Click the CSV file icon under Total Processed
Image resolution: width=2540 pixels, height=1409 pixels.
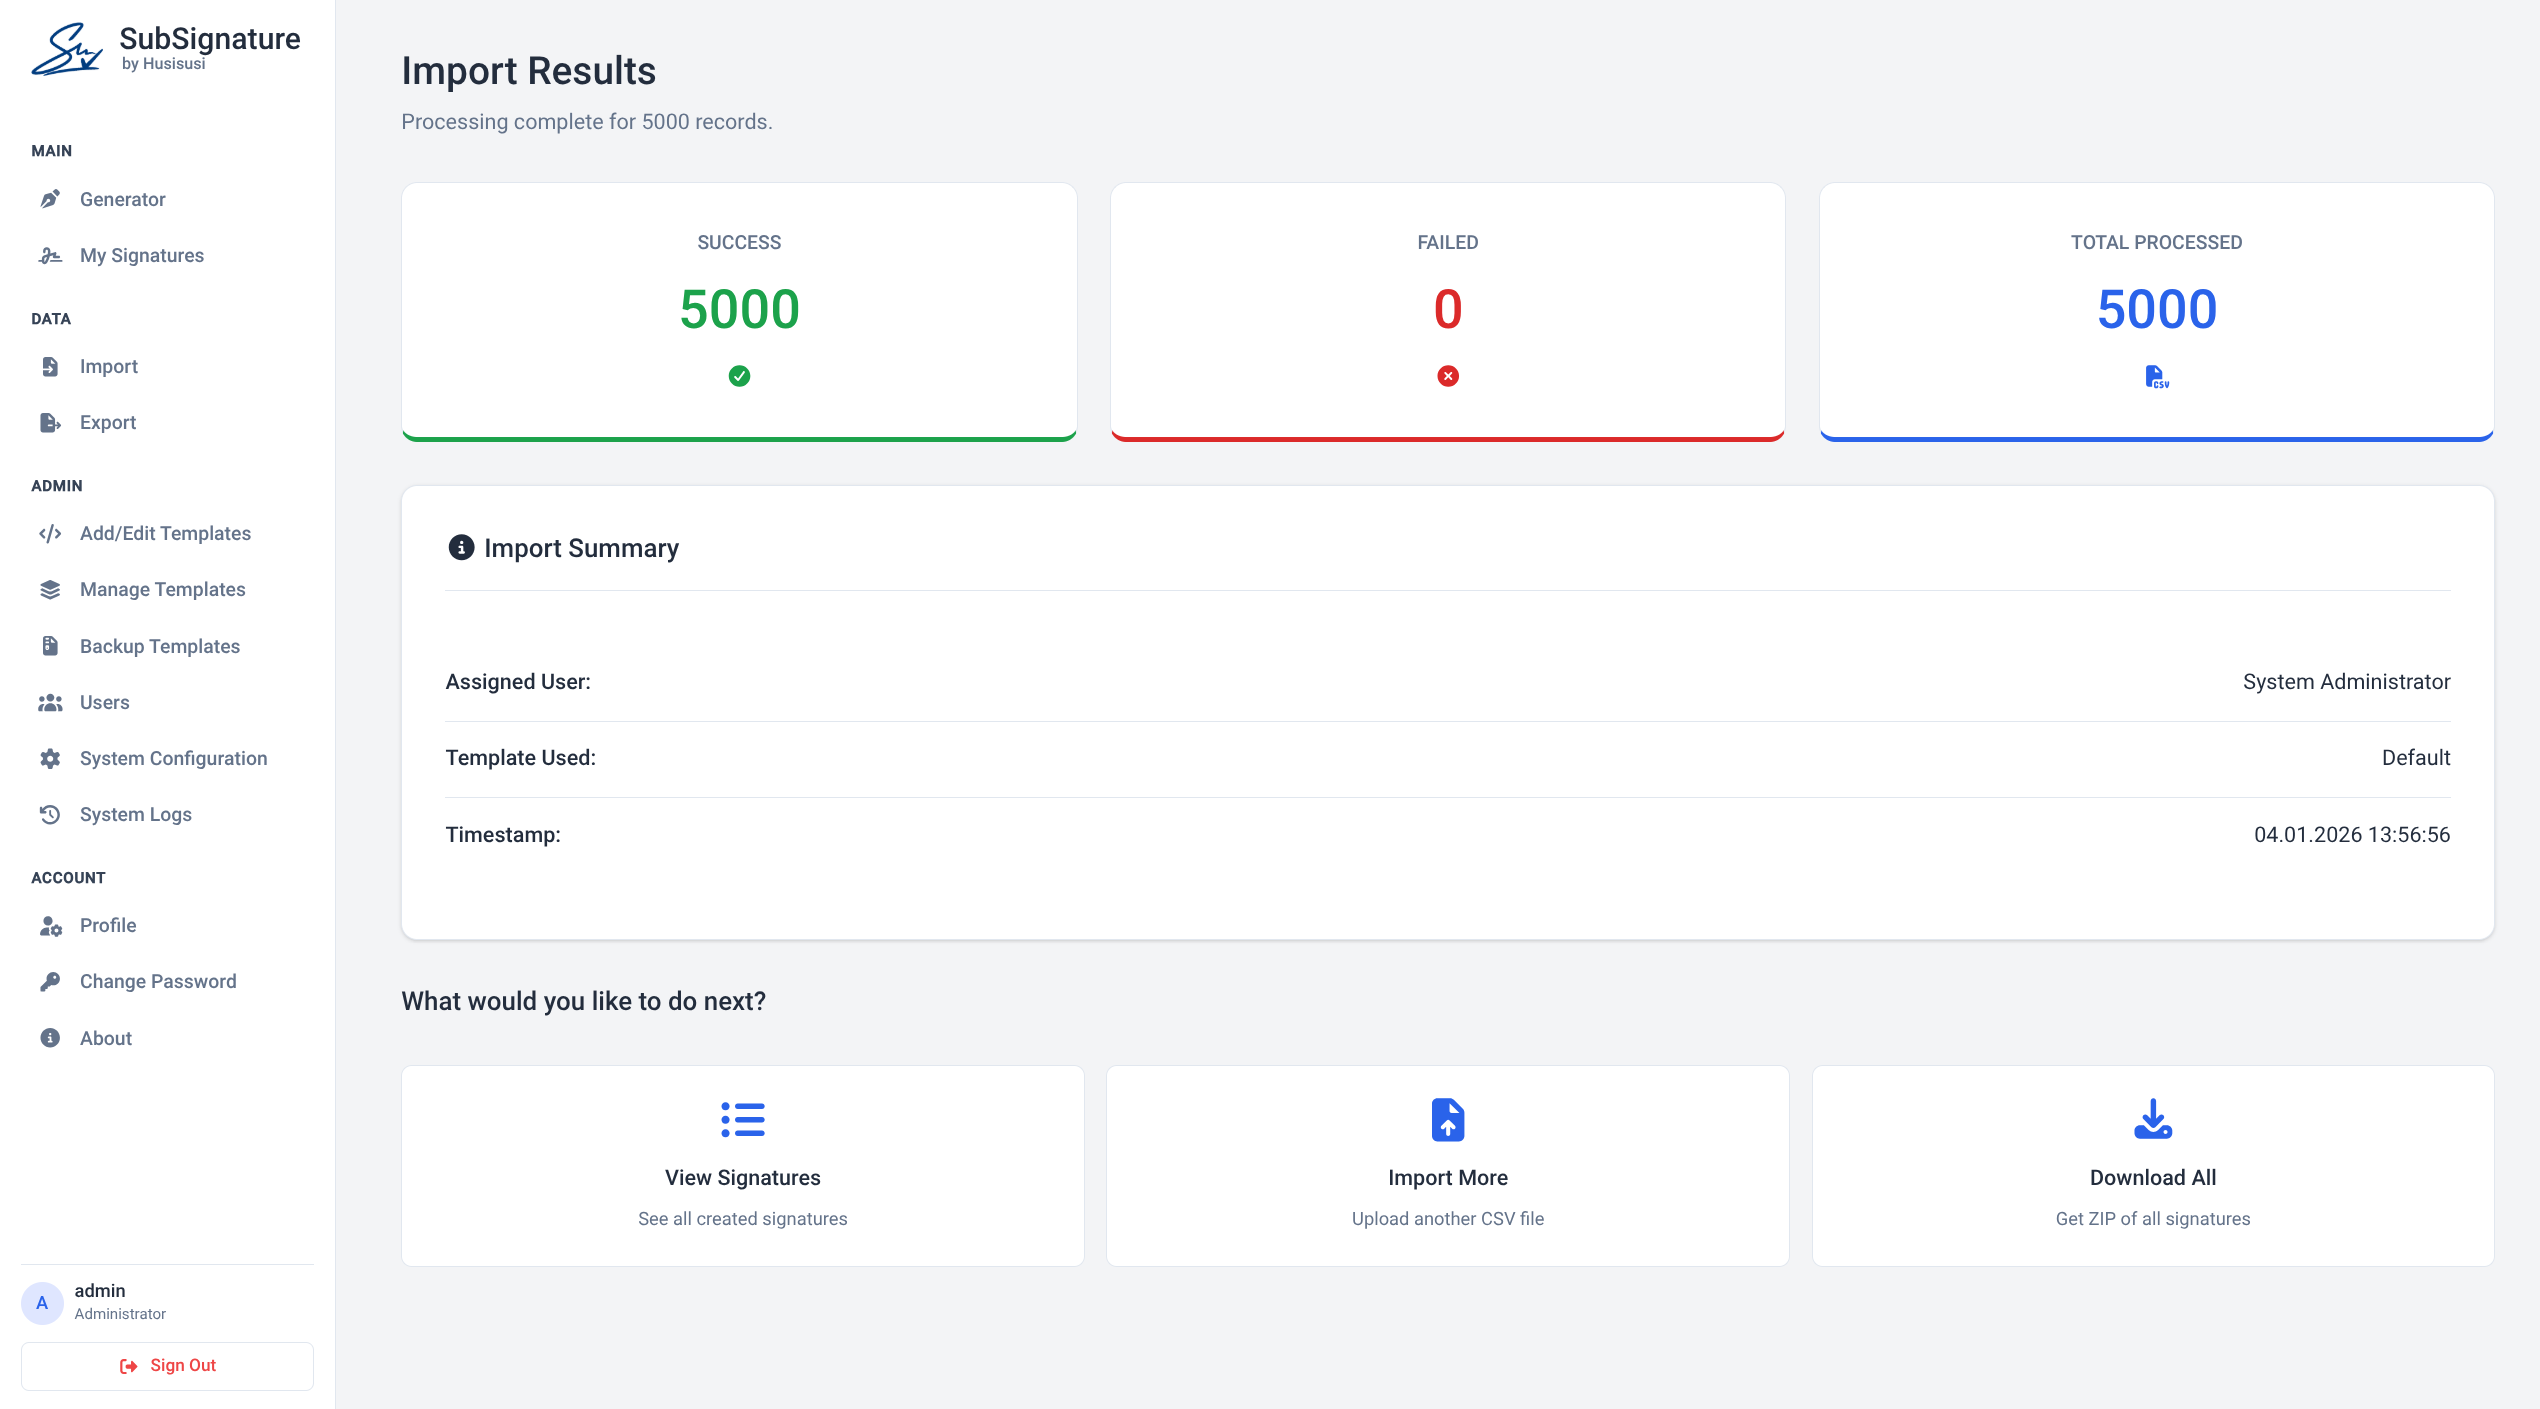click(x=2156, y=377)
